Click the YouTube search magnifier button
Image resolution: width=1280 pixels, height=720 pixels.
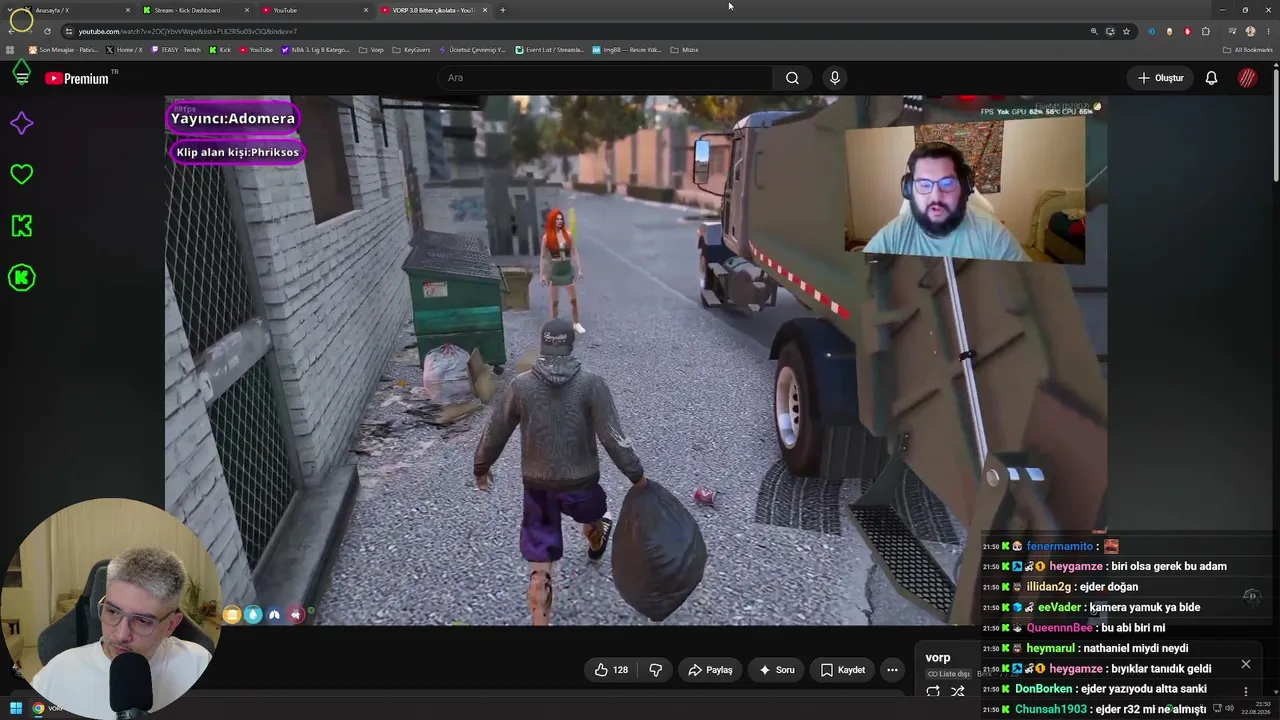coord(792,78)
